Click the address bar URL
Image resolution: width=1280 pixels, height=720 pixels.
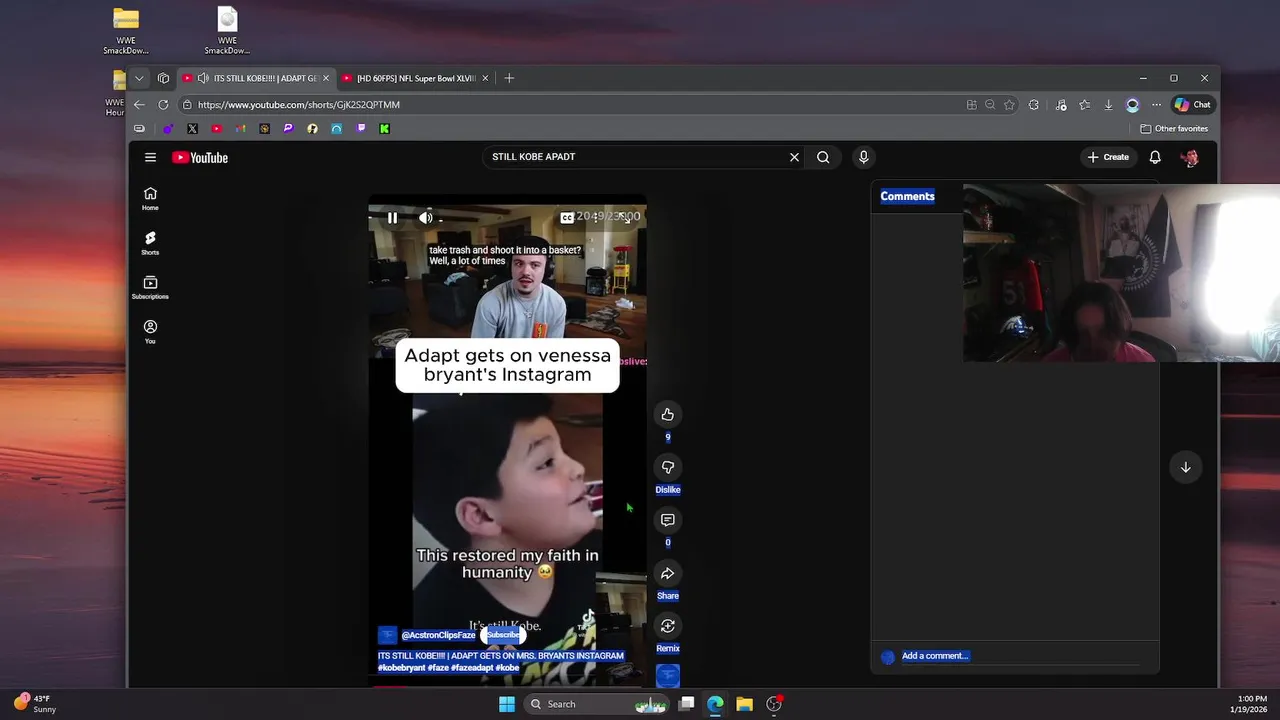[x=299, y=104]
